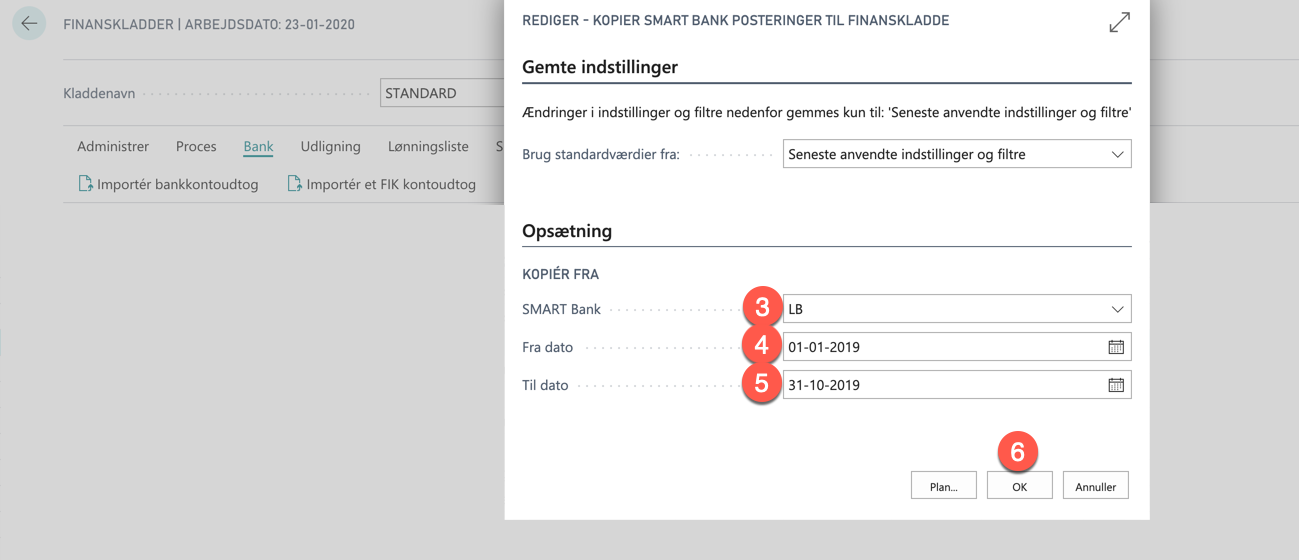Expand the SMART Bank dropdown
Image resolution: width=1299 pixels, height=560 pixels.
pyautogui.click(x=1117, y=309)
